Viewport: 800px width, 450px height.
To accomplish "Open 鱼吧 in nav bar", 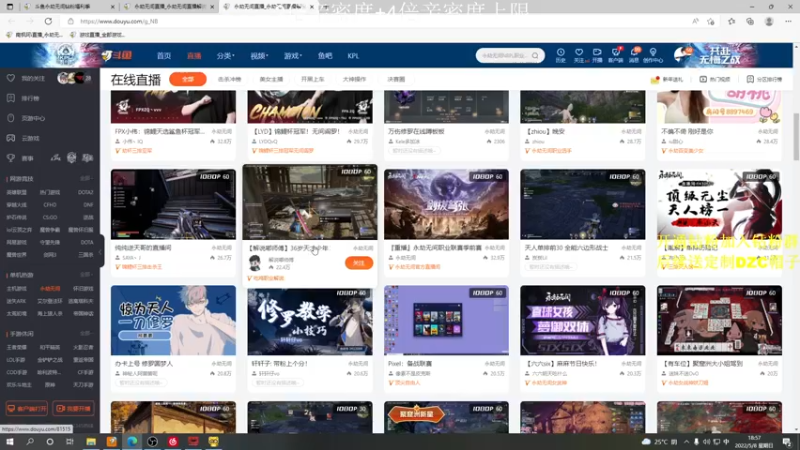I will point(325,56).
